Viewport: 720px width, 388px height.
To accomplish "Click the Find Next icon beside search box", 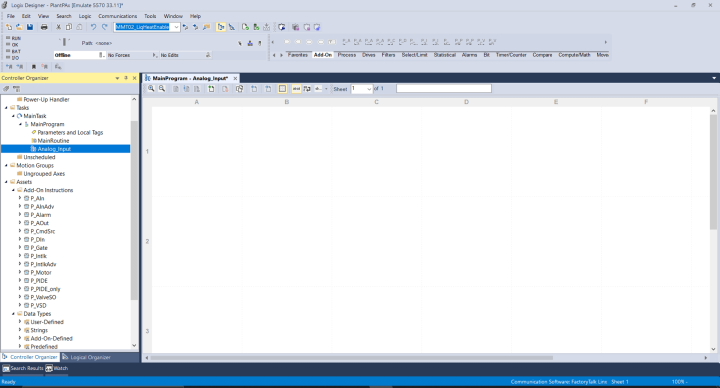I will (196, 27).
